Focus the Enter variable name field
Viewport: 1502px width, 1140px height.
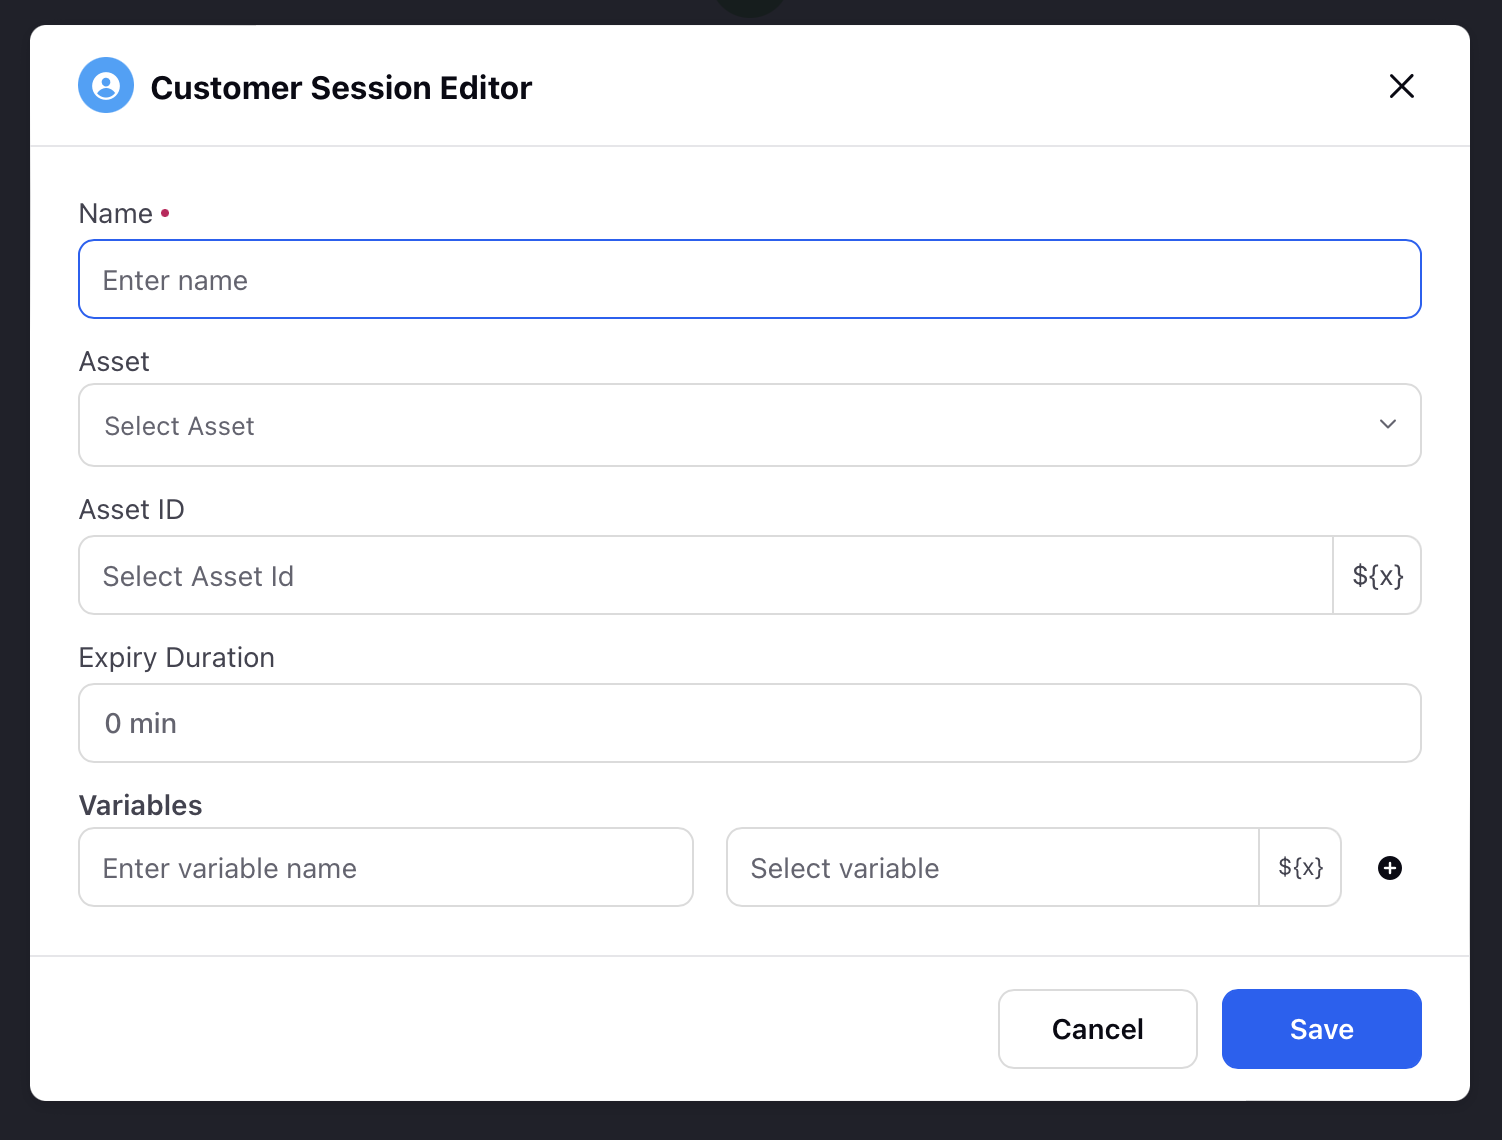[386, 867]
